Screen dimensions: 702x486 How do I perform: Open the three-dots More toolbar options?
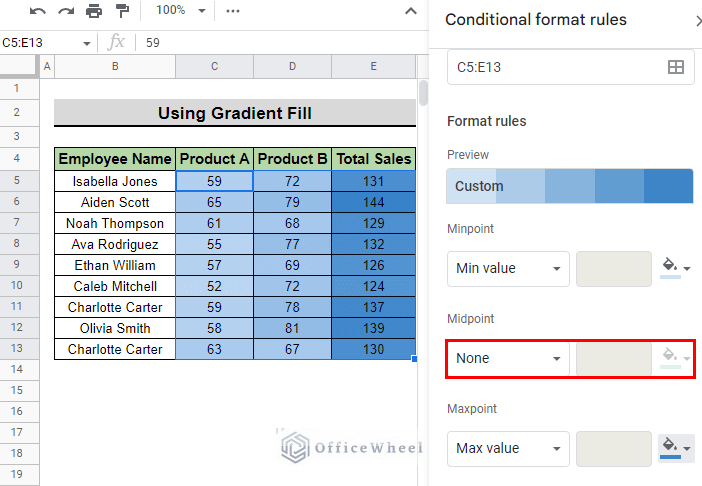pos(233,11)
